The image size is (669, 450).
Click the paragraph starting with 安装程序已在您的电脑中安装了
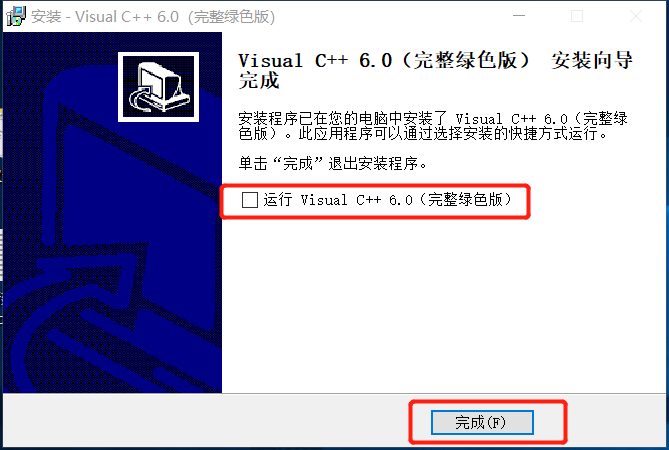433,126
